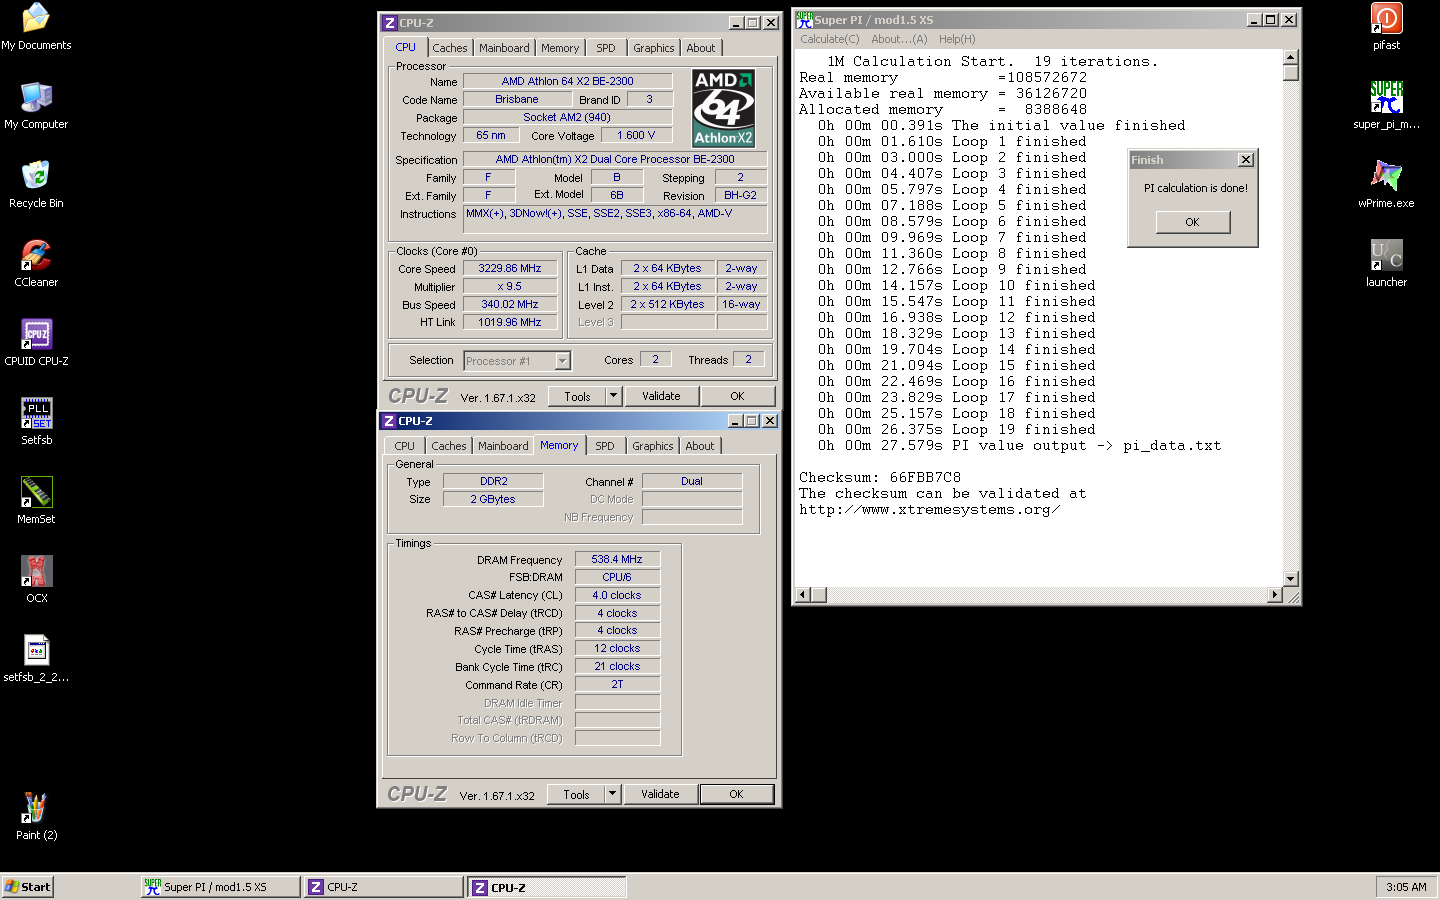Open the Paint (2) desktop shortcut
This screenshot has width=1440, height=900.
tap(36, 816)
